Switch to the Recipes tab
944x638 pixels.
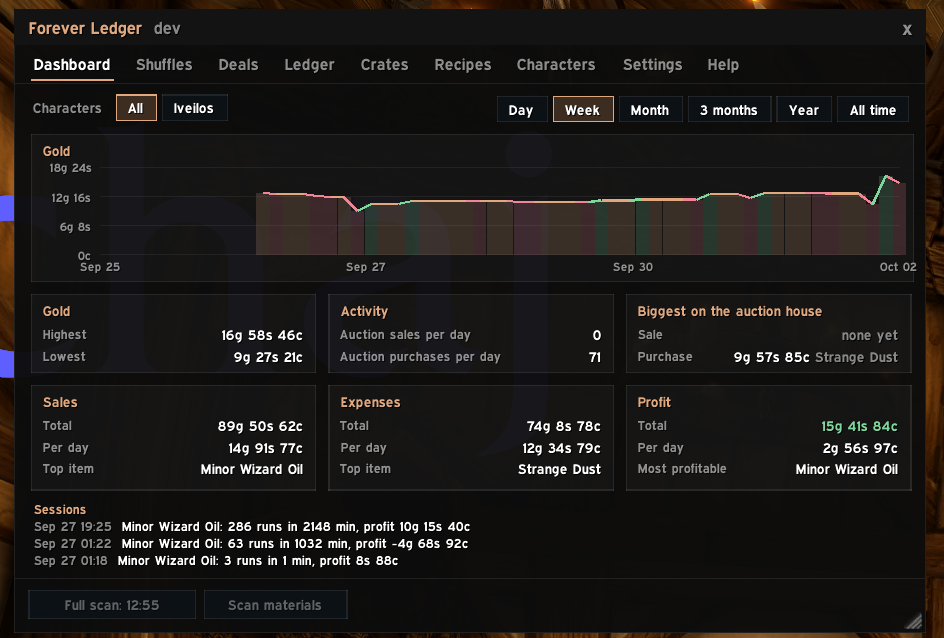(x=462, y=65)
